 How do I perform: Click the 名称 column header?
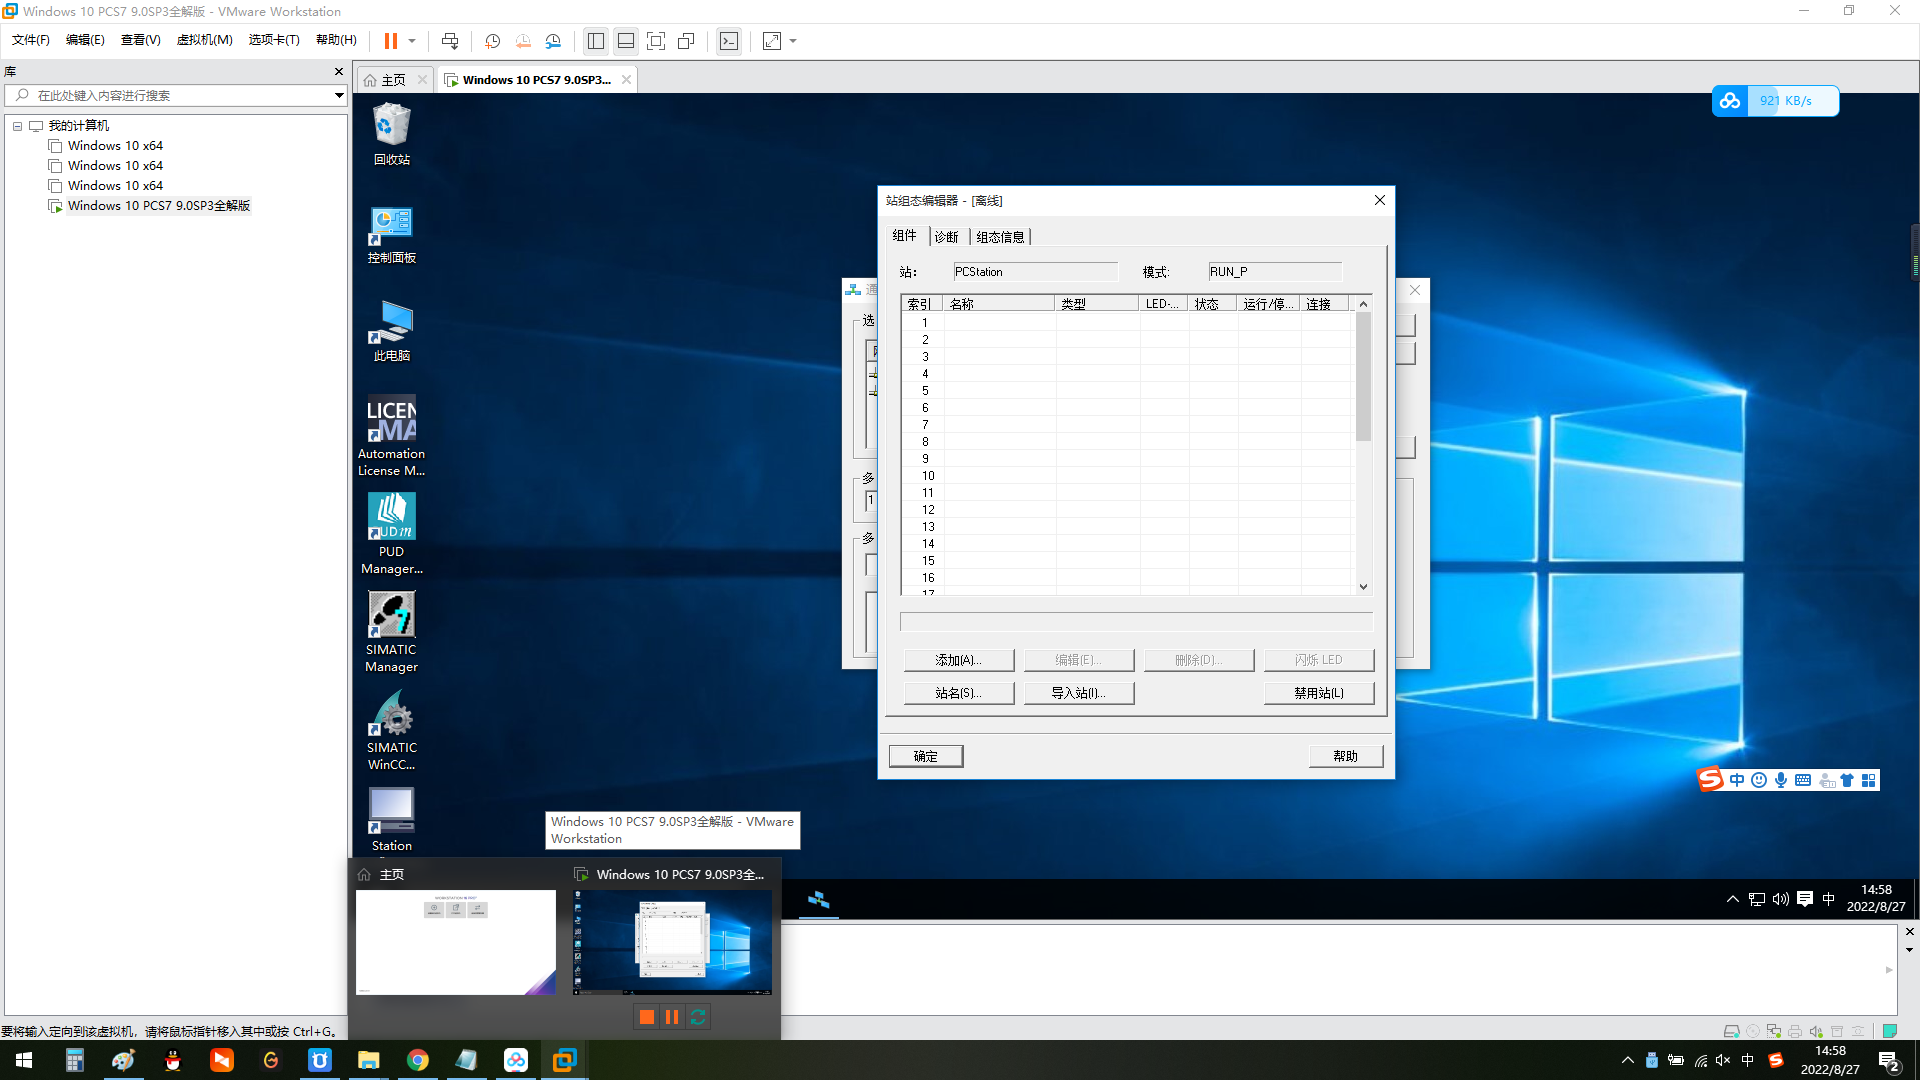click(998, 304)
